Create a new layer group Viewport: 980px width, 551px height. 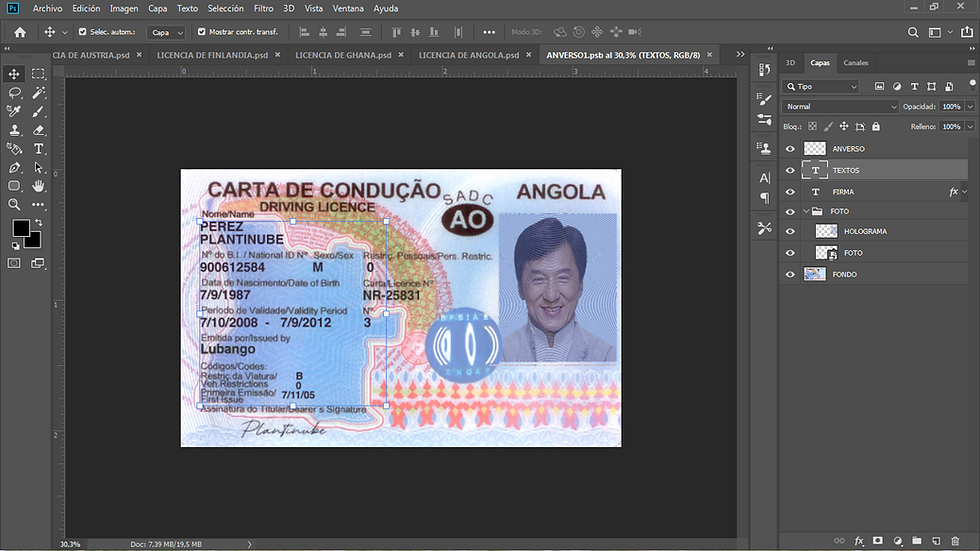click(x=917, y=541)
